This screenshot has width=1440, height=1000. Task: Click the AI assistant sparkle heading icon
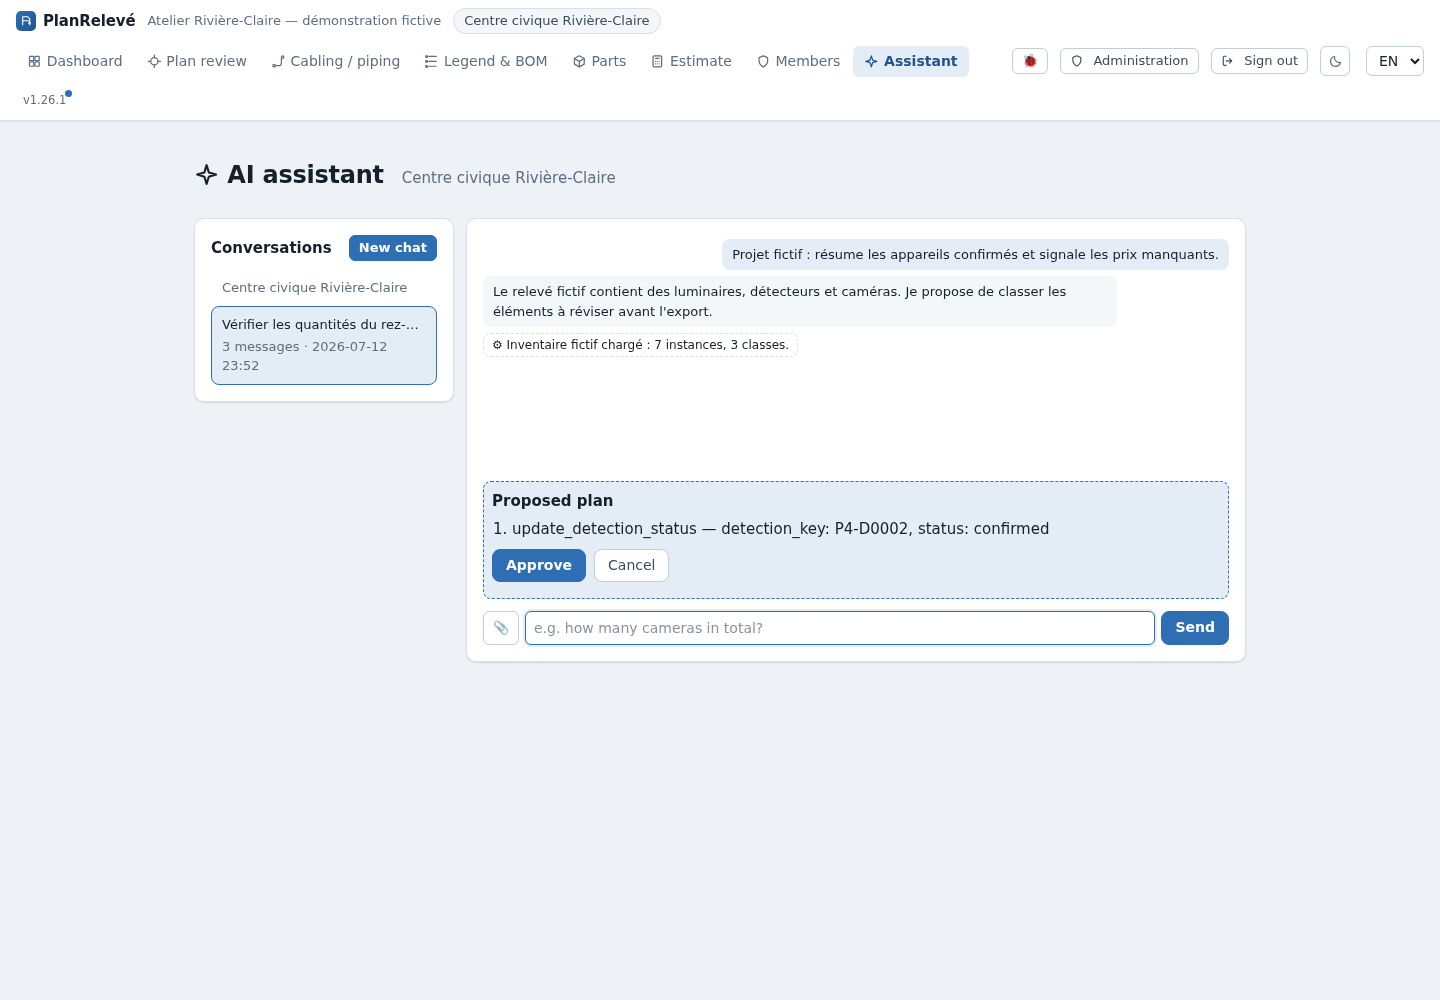[207, 175]
